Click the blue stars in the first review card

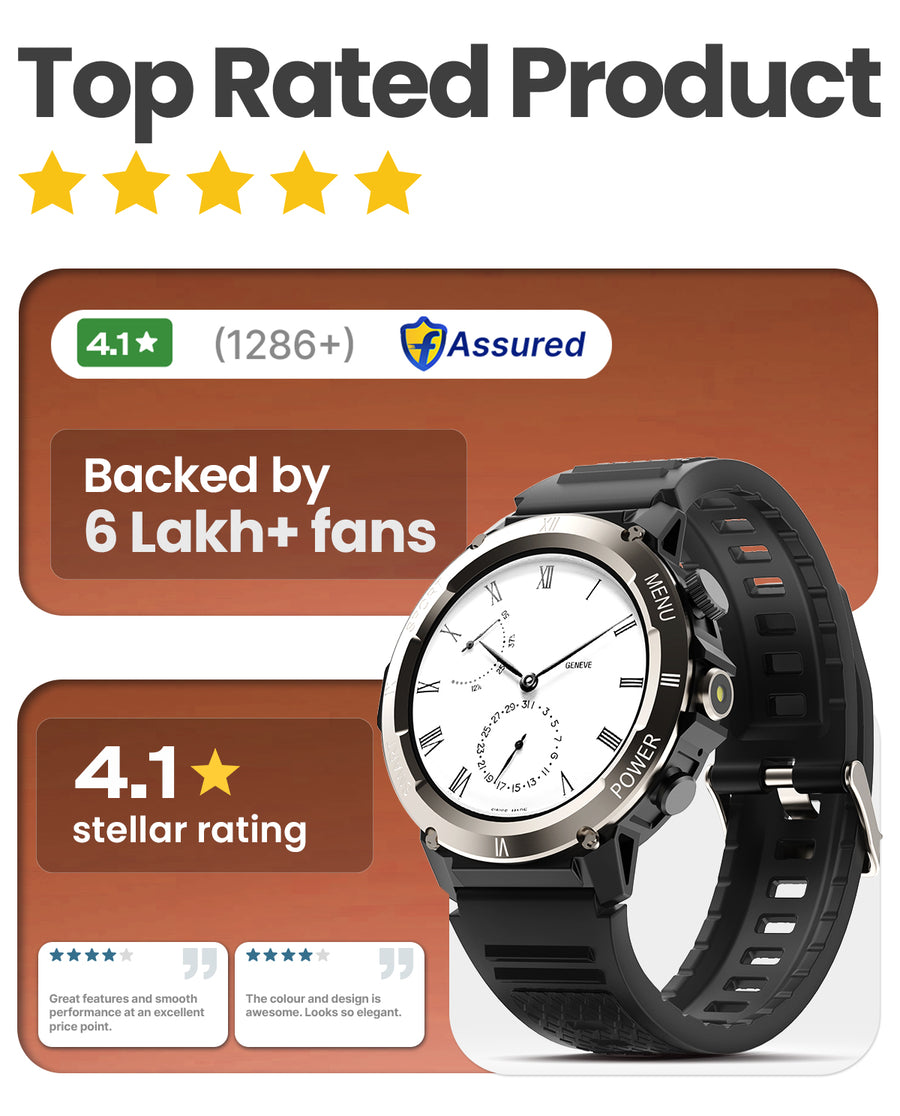[91, 955]
